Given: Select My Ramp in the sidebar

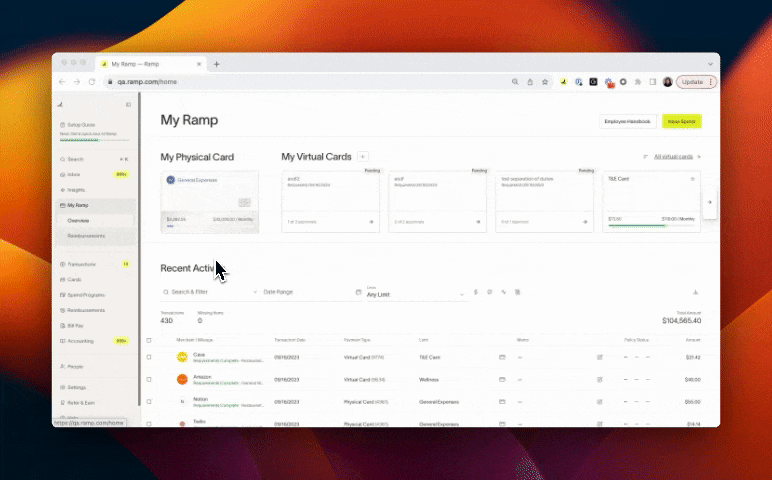Looking at the screenshot, I should pos(94,205).
